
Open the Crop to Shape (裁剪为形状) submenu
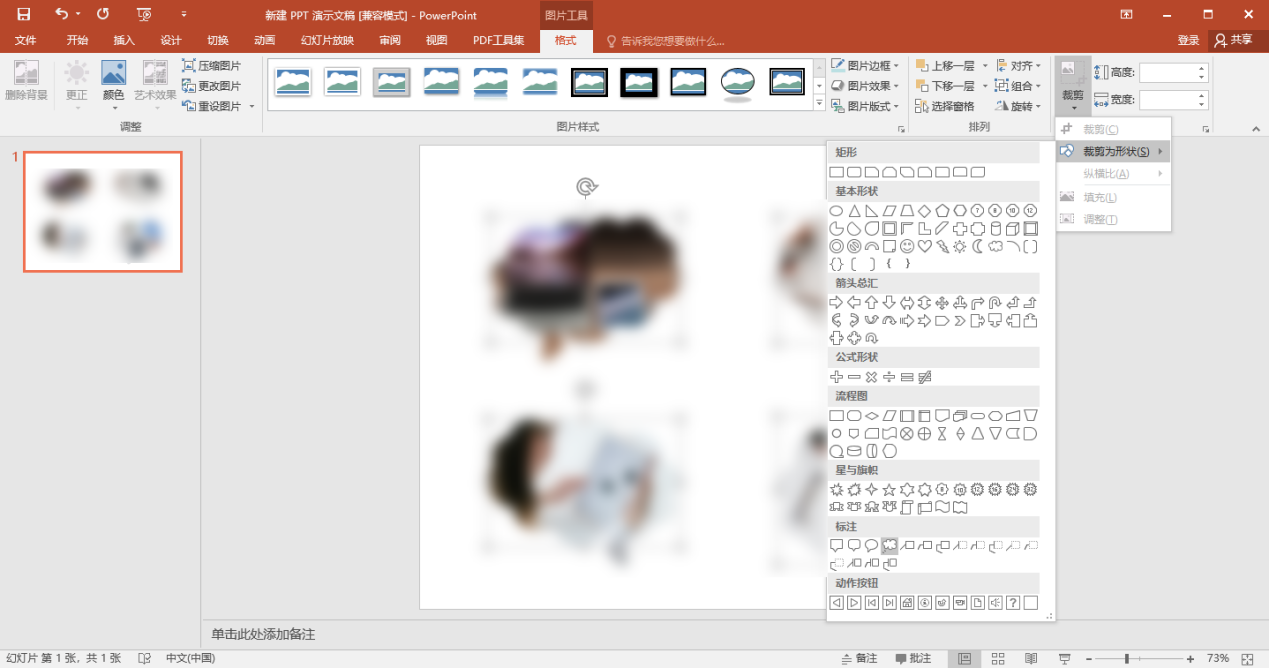pos(1113,151)
